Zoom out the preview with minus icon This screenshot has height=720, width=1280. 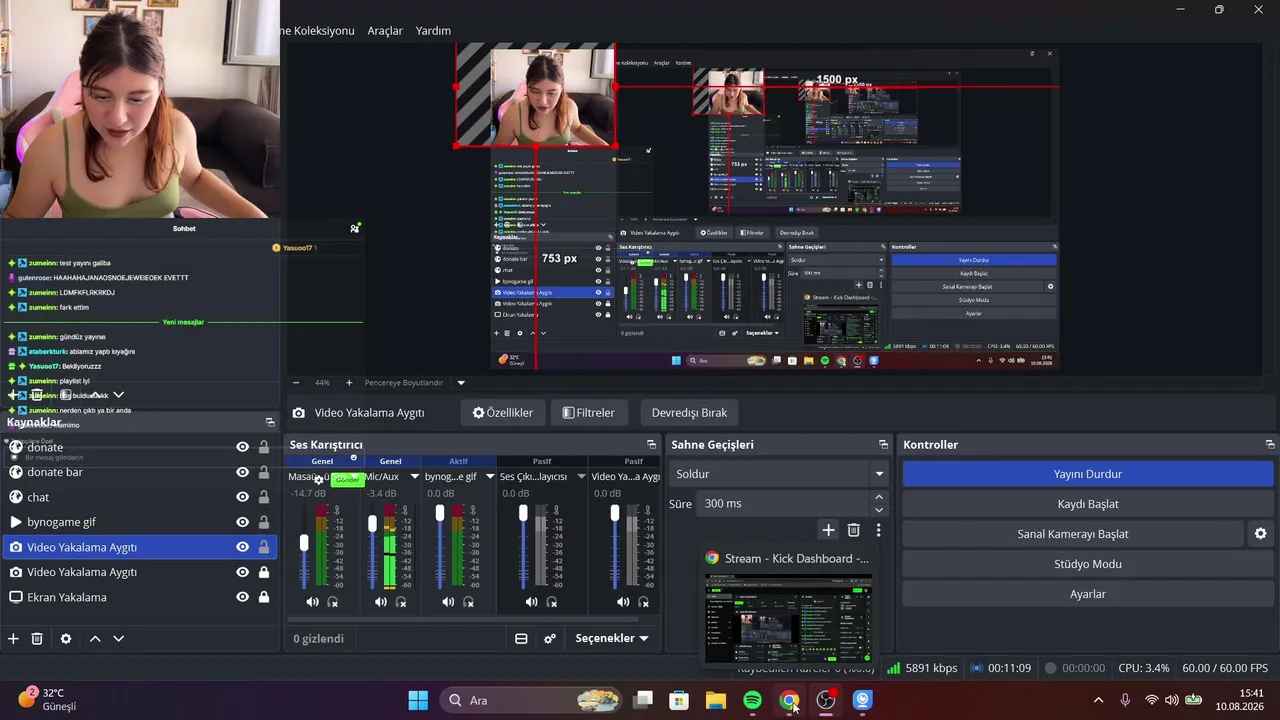pyautogui.click(x=296, y=383)
